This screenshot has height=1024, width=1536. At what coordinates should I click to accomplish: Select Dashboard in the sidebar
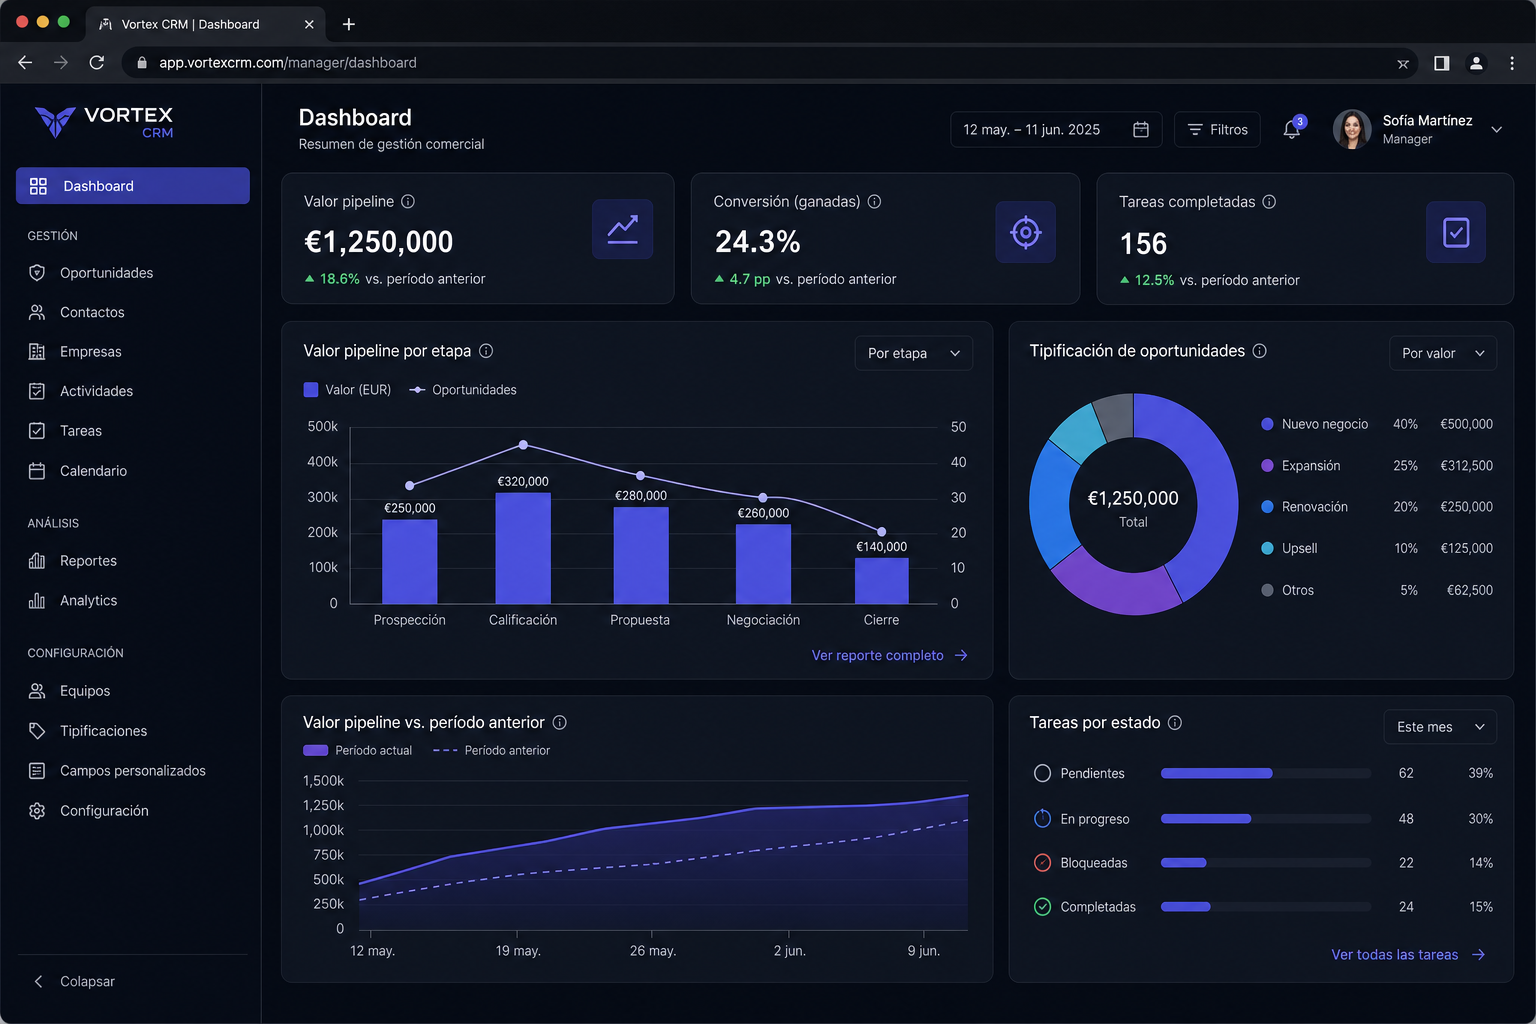coord(133,186)
